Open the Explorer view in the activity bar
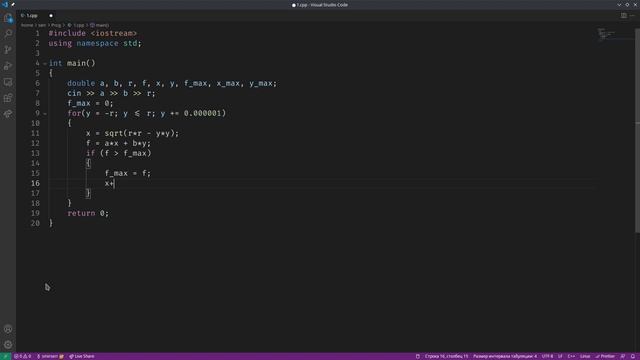The width and height of the screenshot is (640, 360). [8, 18]
